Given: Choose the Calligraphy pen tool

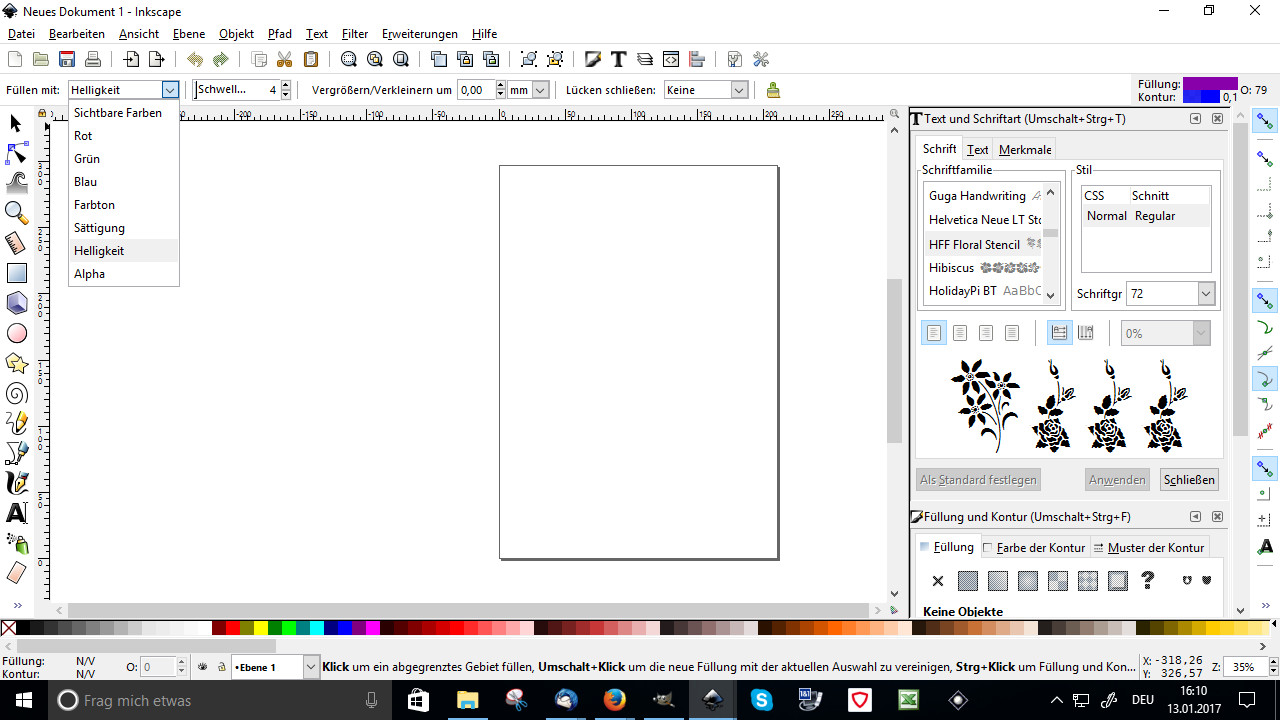Looking at the screenshot, I should [x=17, y=483].
